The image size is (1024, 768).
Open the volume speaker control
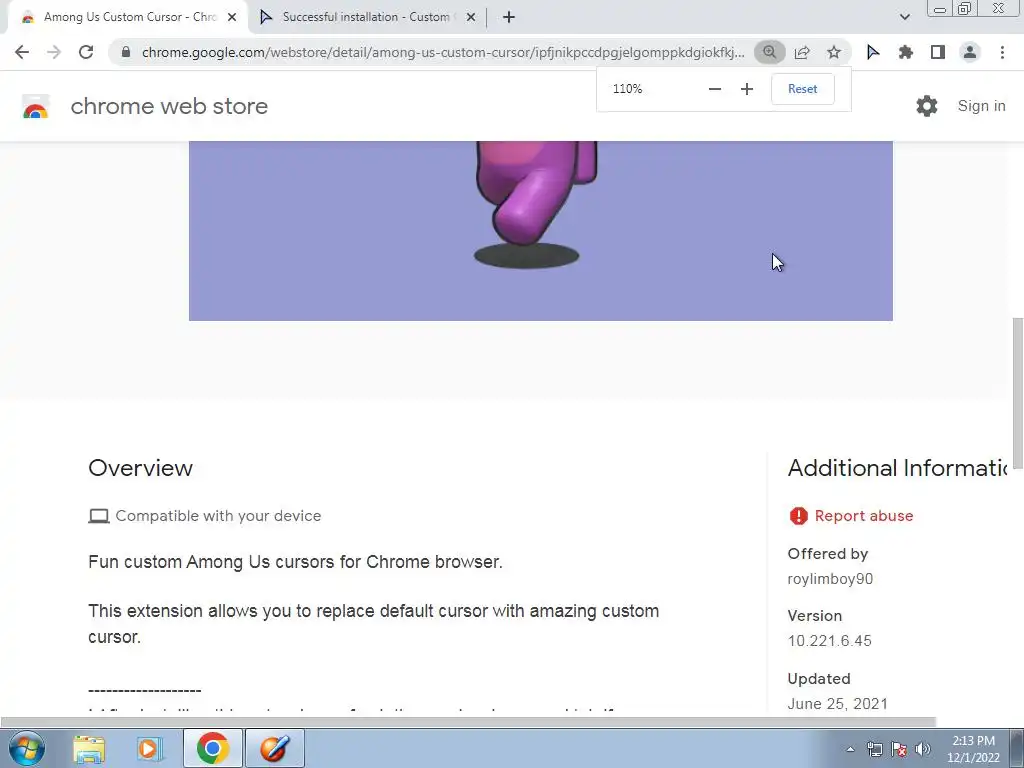click(x=923, y=749)
